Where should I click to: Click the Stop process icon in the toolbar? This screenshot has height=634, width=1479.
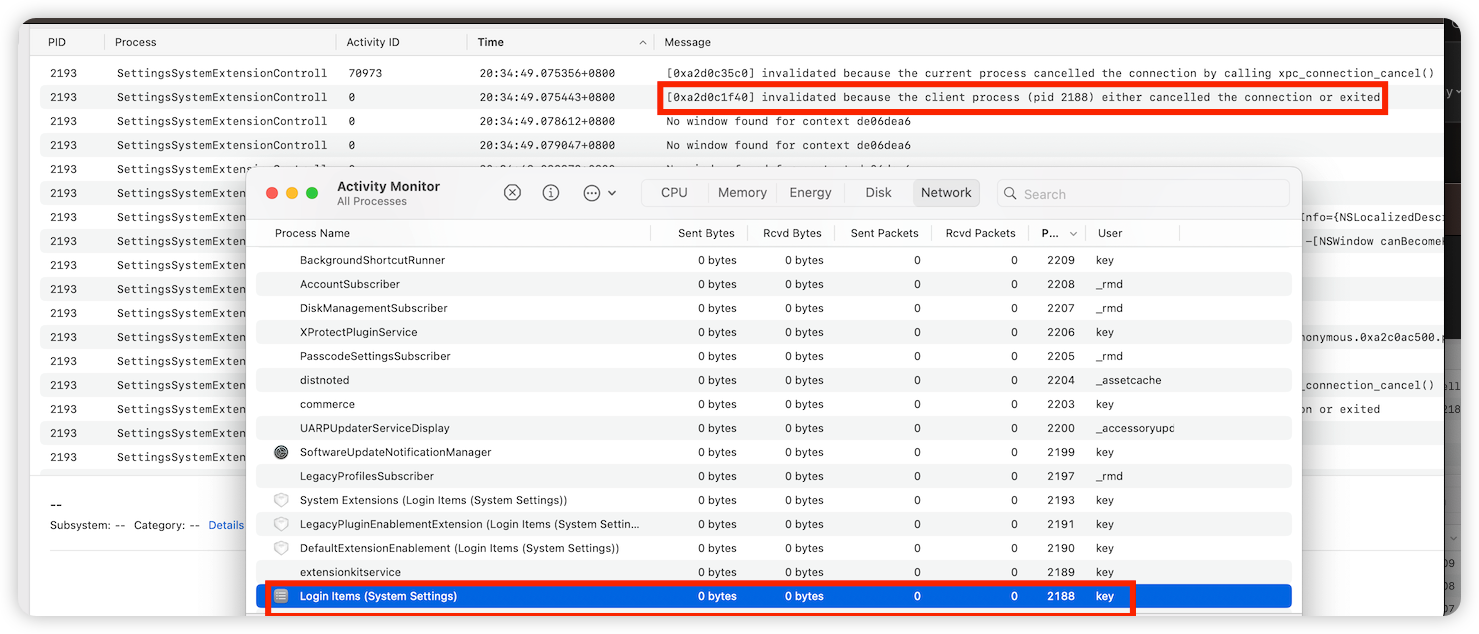coord(512,193)
